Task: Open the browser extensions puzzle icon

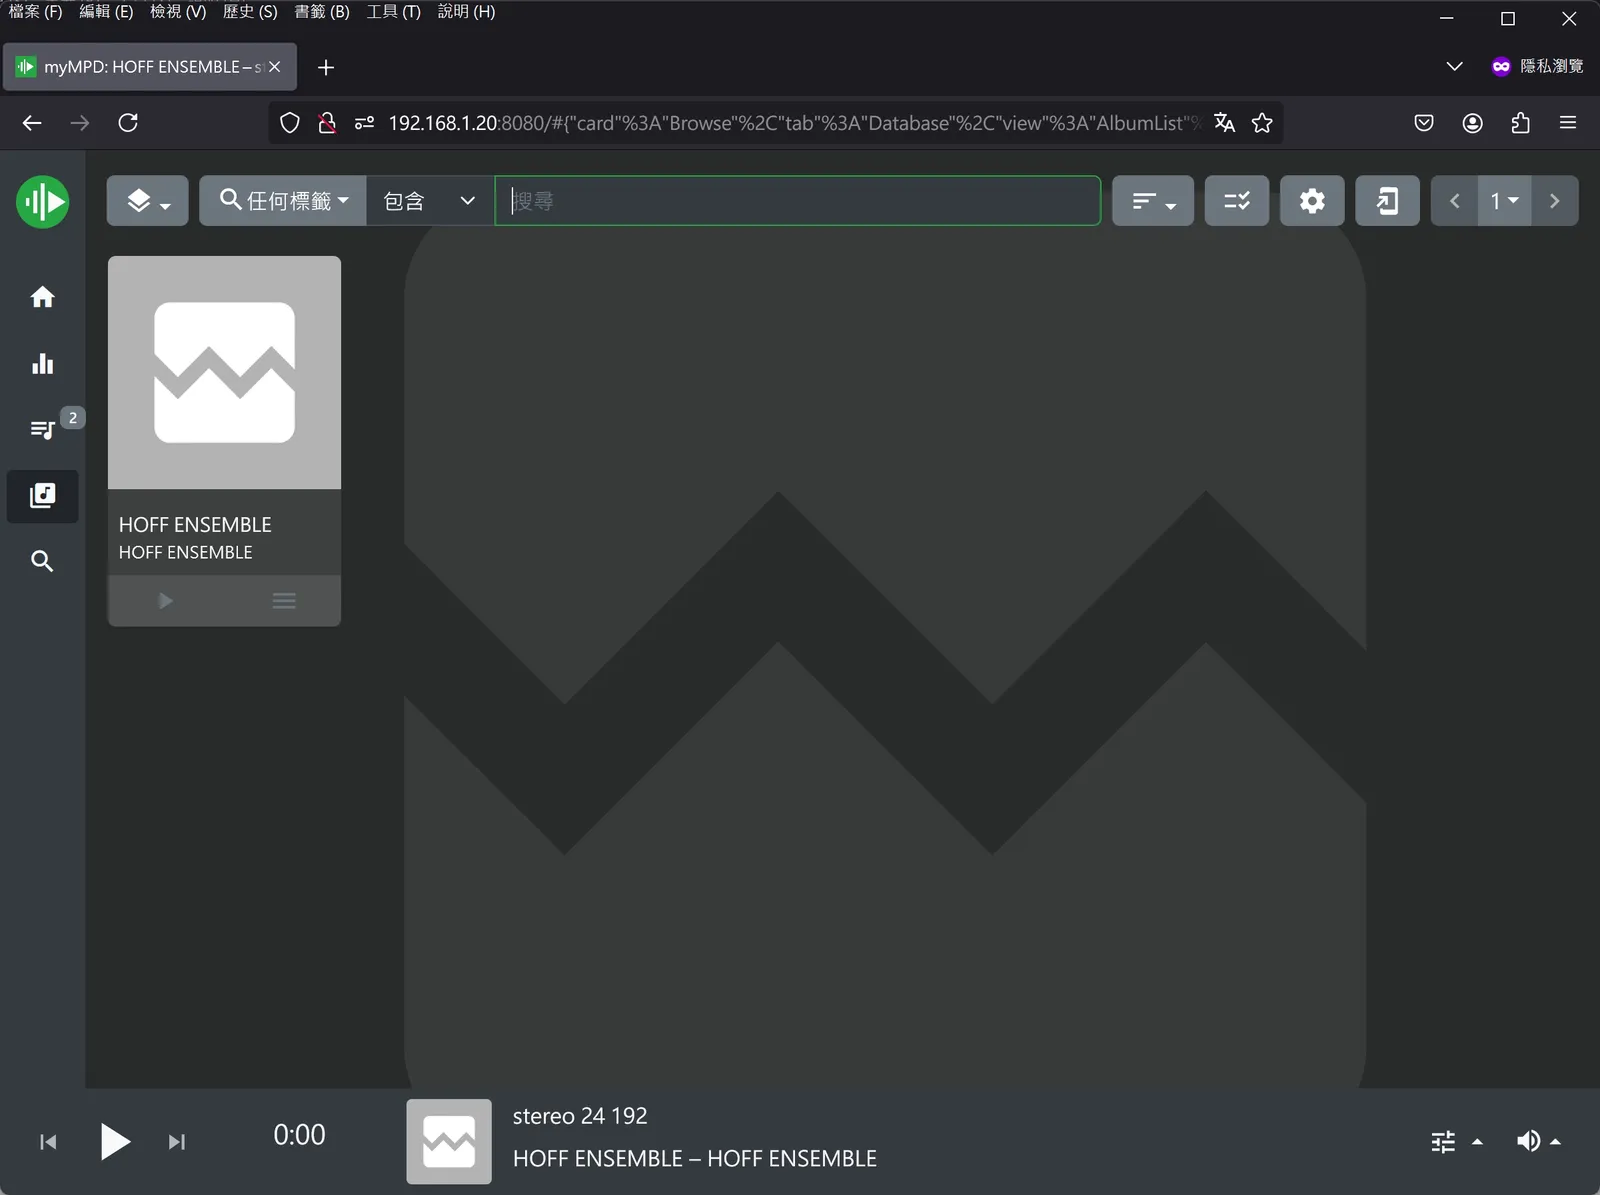Action: pyautogui.click(x=1520, y=123)
